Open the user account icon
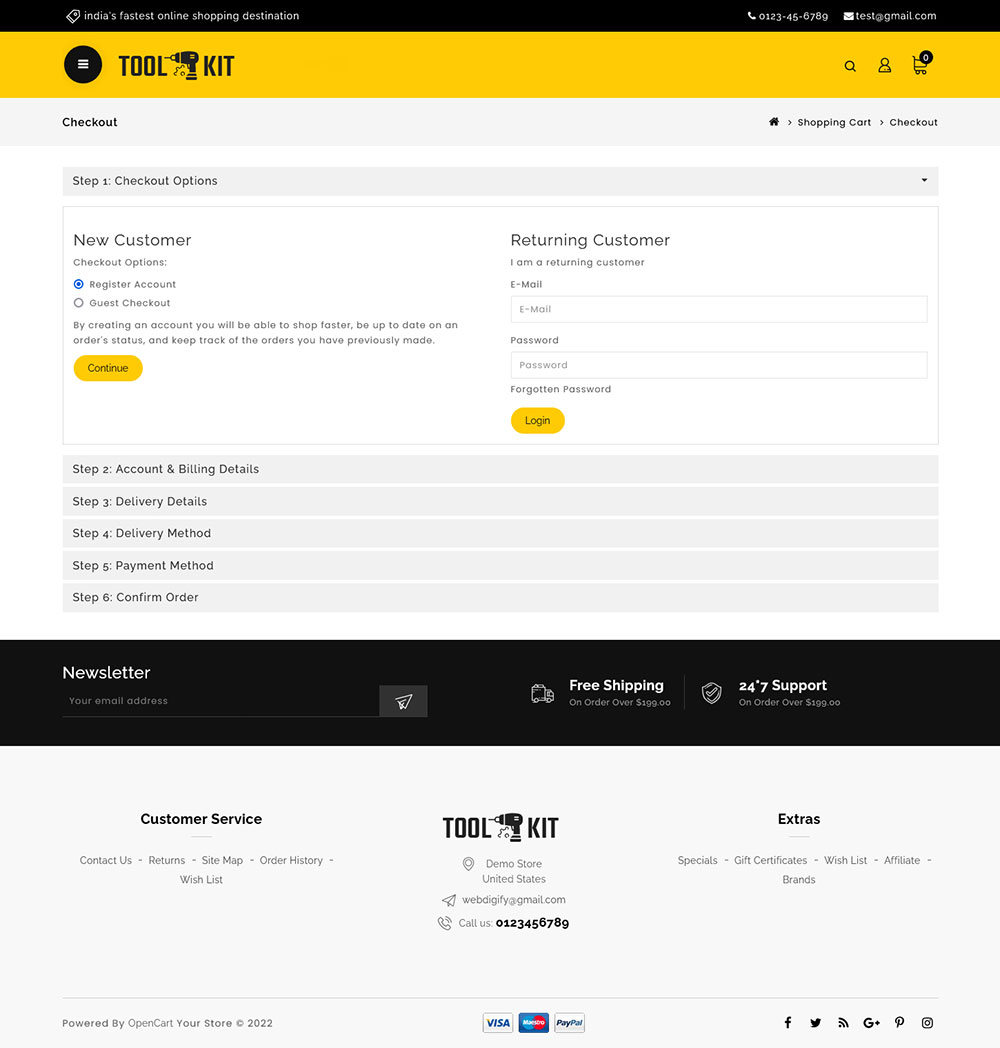1000x1048 pixels. tap(884, 66)
